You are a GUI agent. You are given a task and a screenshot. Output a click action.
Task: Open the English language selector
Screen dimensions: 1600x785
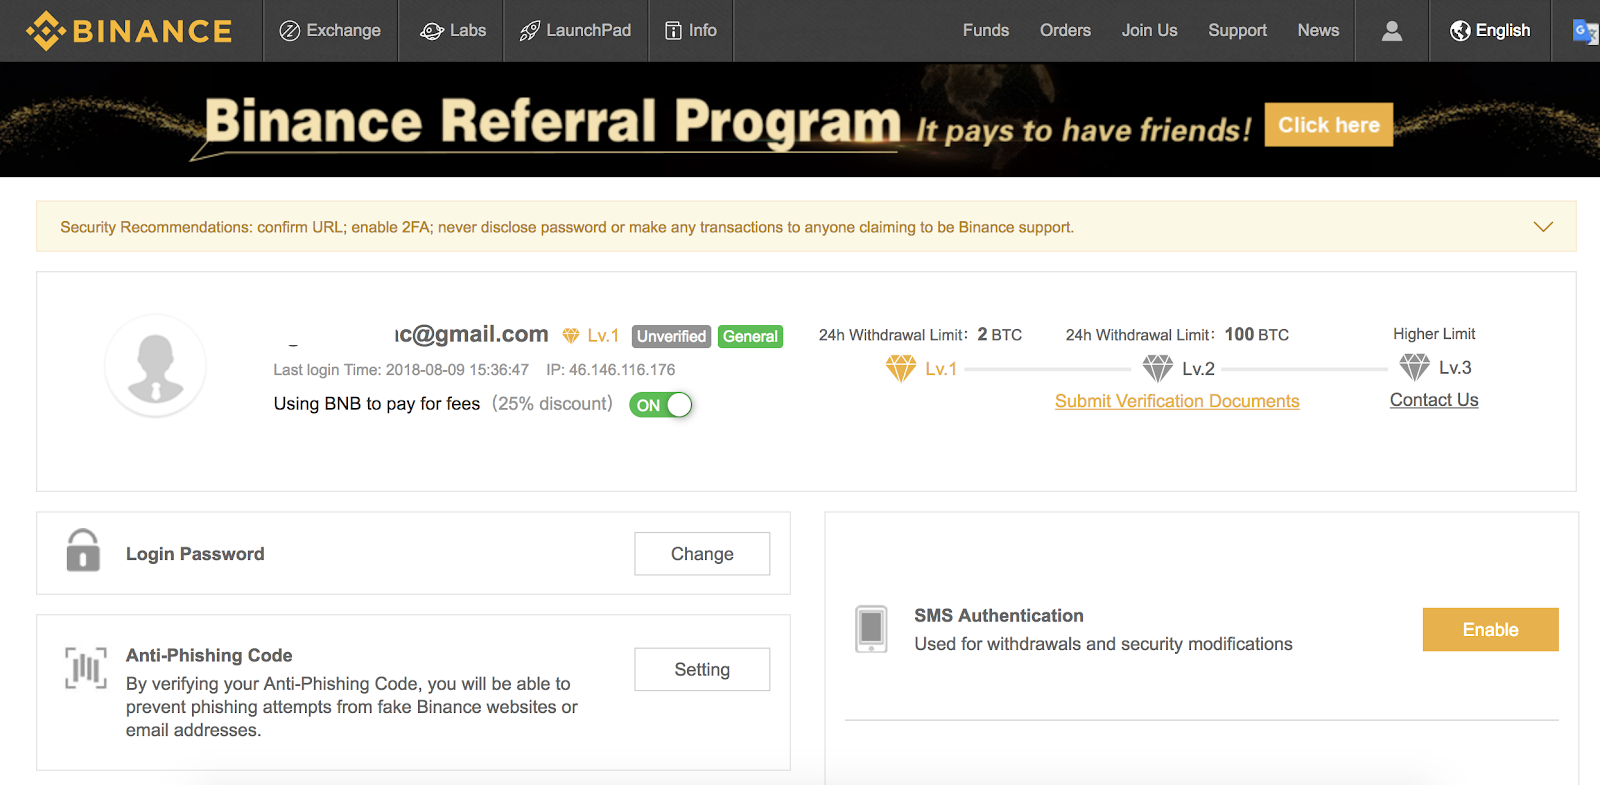[1490, 31]
